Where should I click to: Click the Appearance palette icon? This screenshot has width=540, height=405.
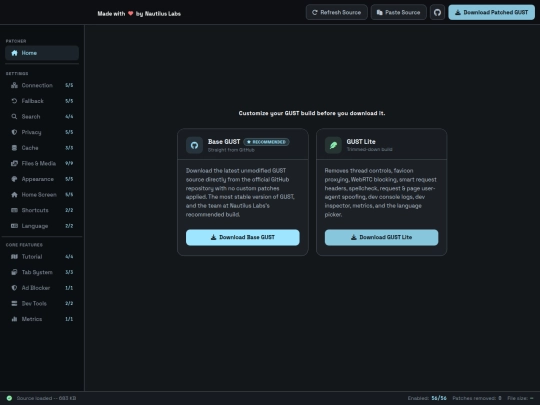(x=14, y=179)
